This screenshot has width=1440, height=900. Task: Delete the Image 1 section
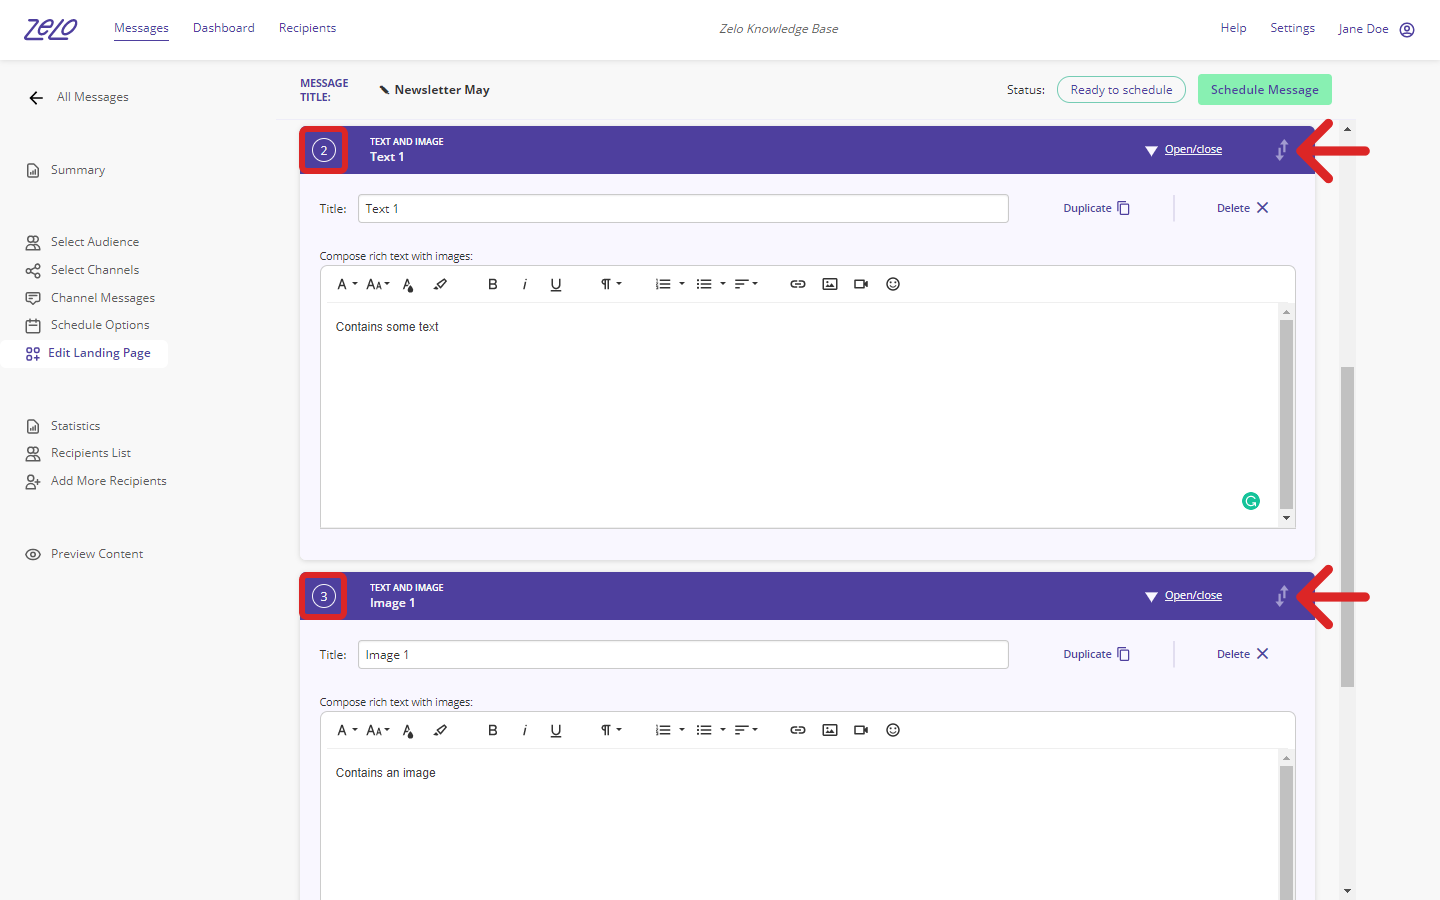coord(1242,654)
